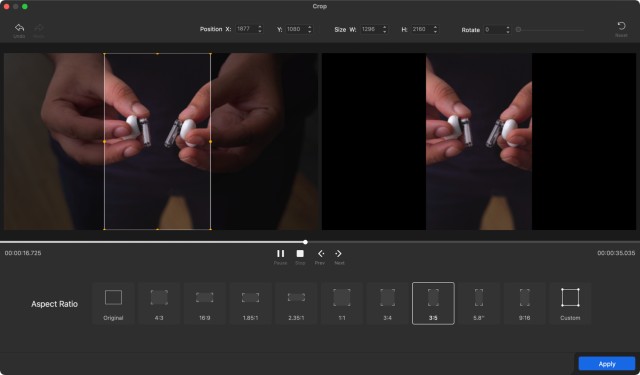The height and width of the screenshot is (375, 640).
Task: Adjust Size W with stepper arrows
Action: coord(384,29)
